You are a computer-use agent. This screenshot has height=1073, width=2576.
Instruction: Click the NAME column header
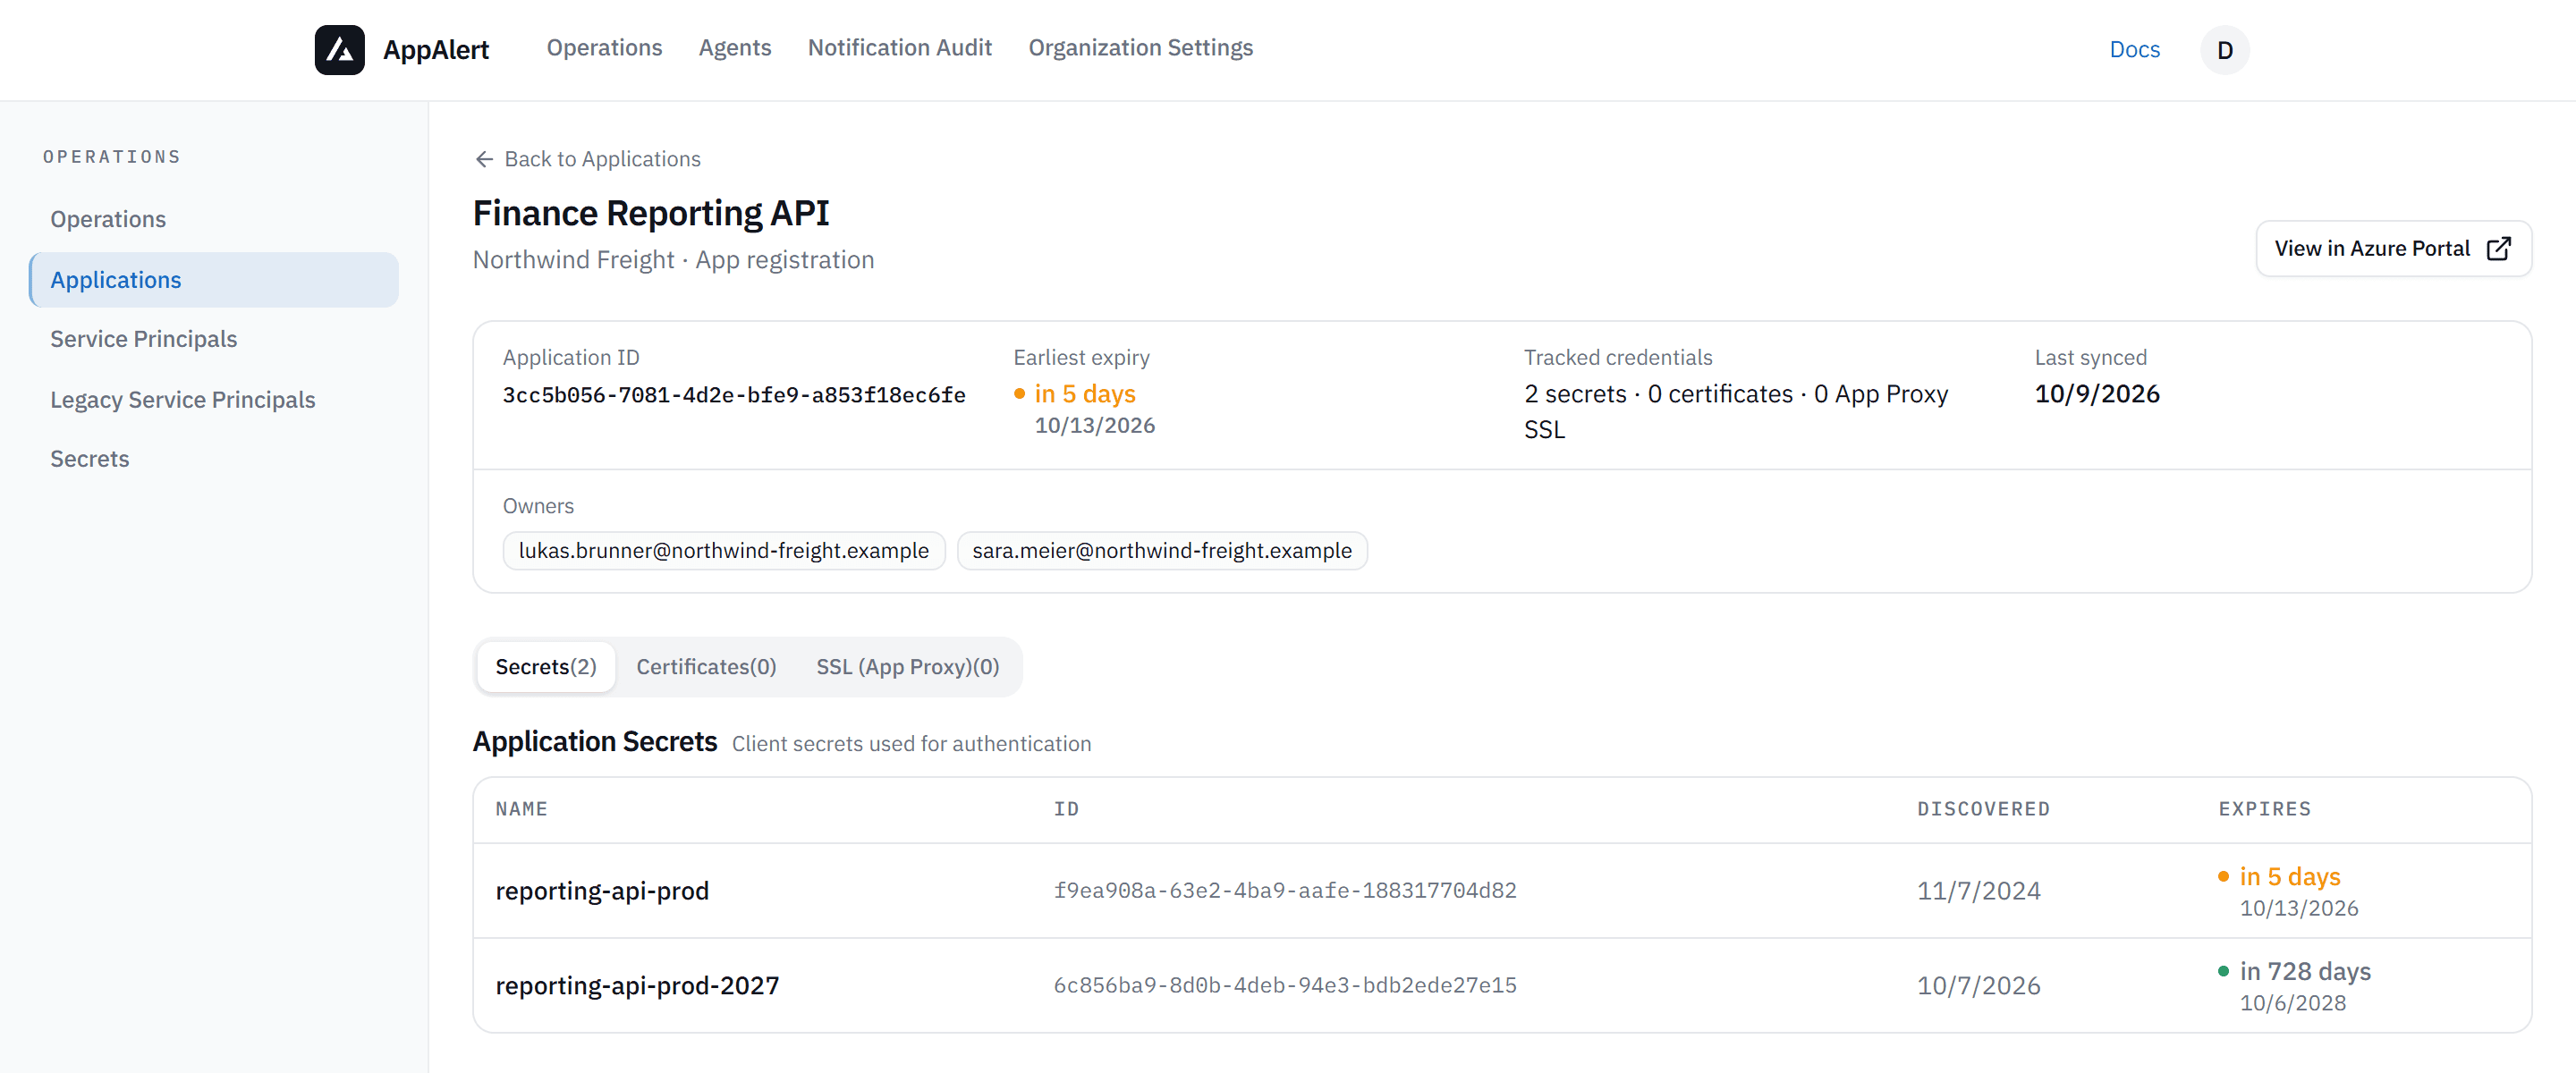(521, 808)
